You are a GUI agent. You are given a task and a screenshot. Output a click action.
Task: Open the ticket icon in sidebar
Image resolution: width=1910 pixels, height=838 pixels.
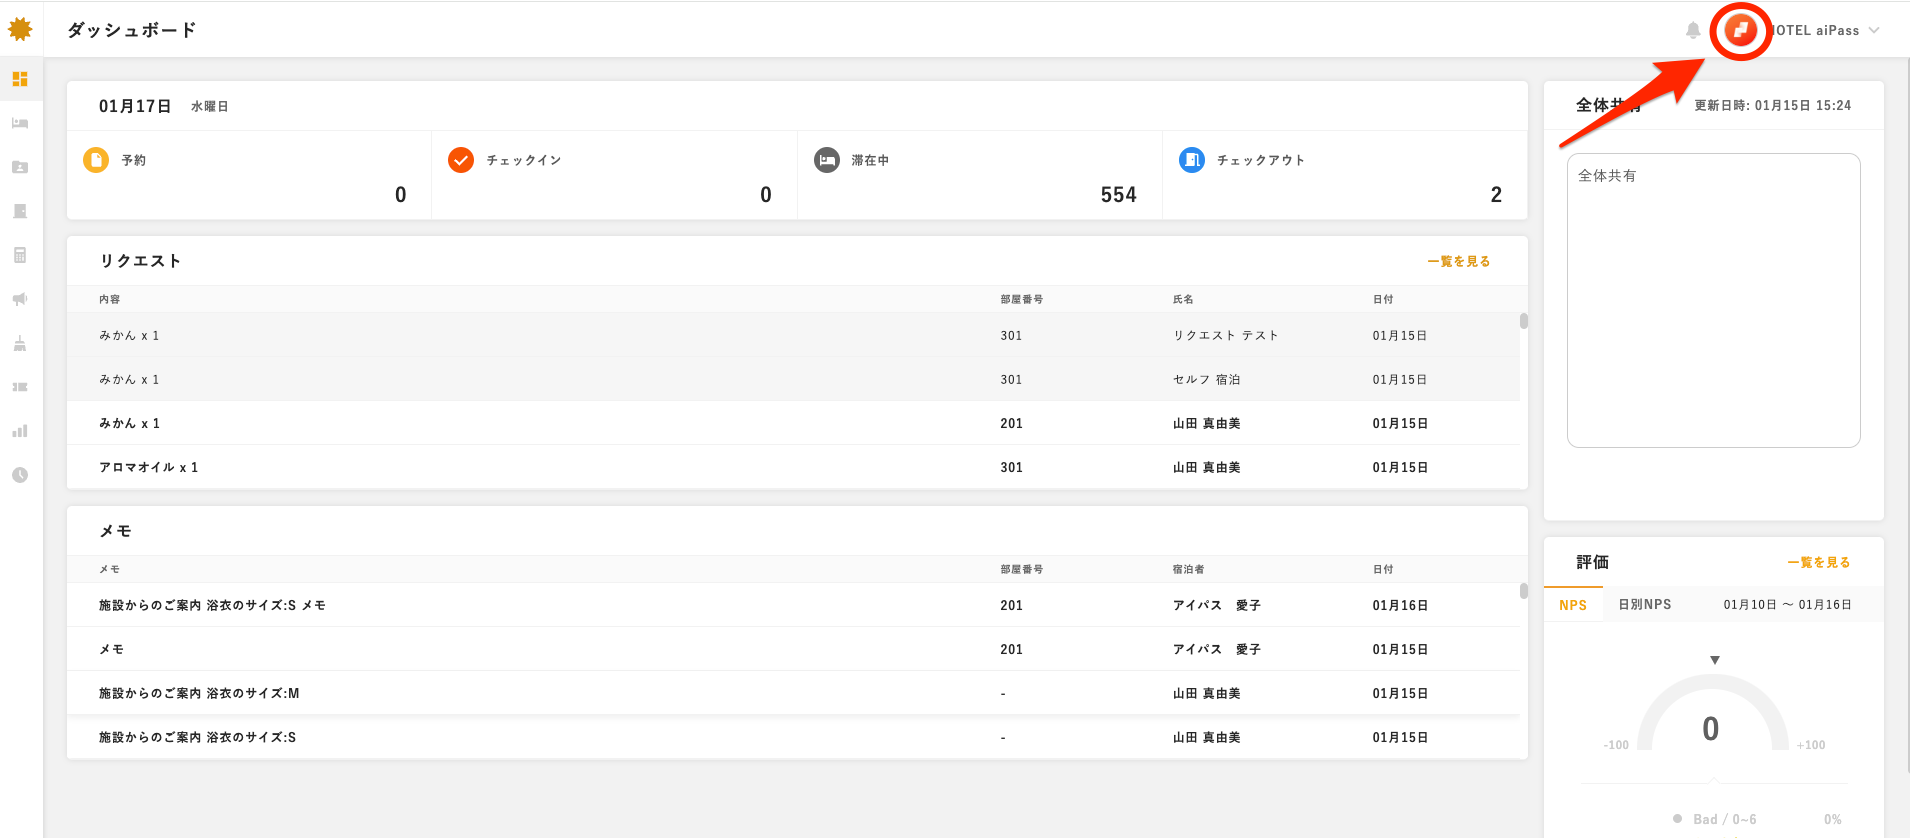click(20, 387)
